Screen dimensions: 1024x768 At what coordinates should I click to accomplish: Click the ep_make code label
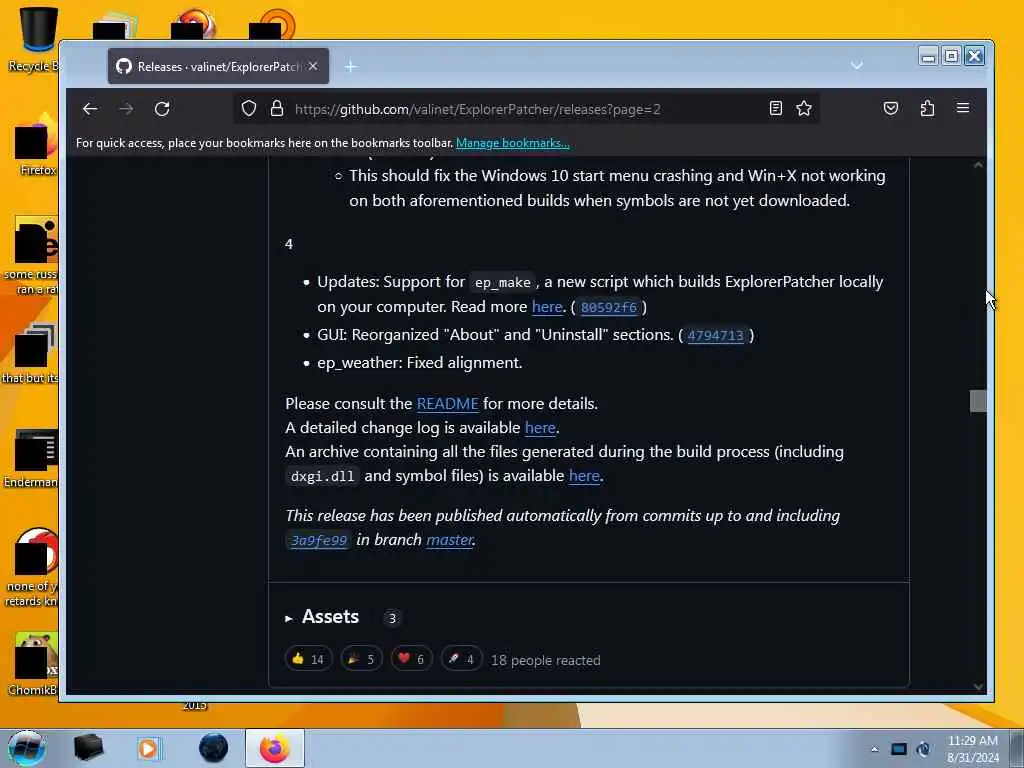502,283
